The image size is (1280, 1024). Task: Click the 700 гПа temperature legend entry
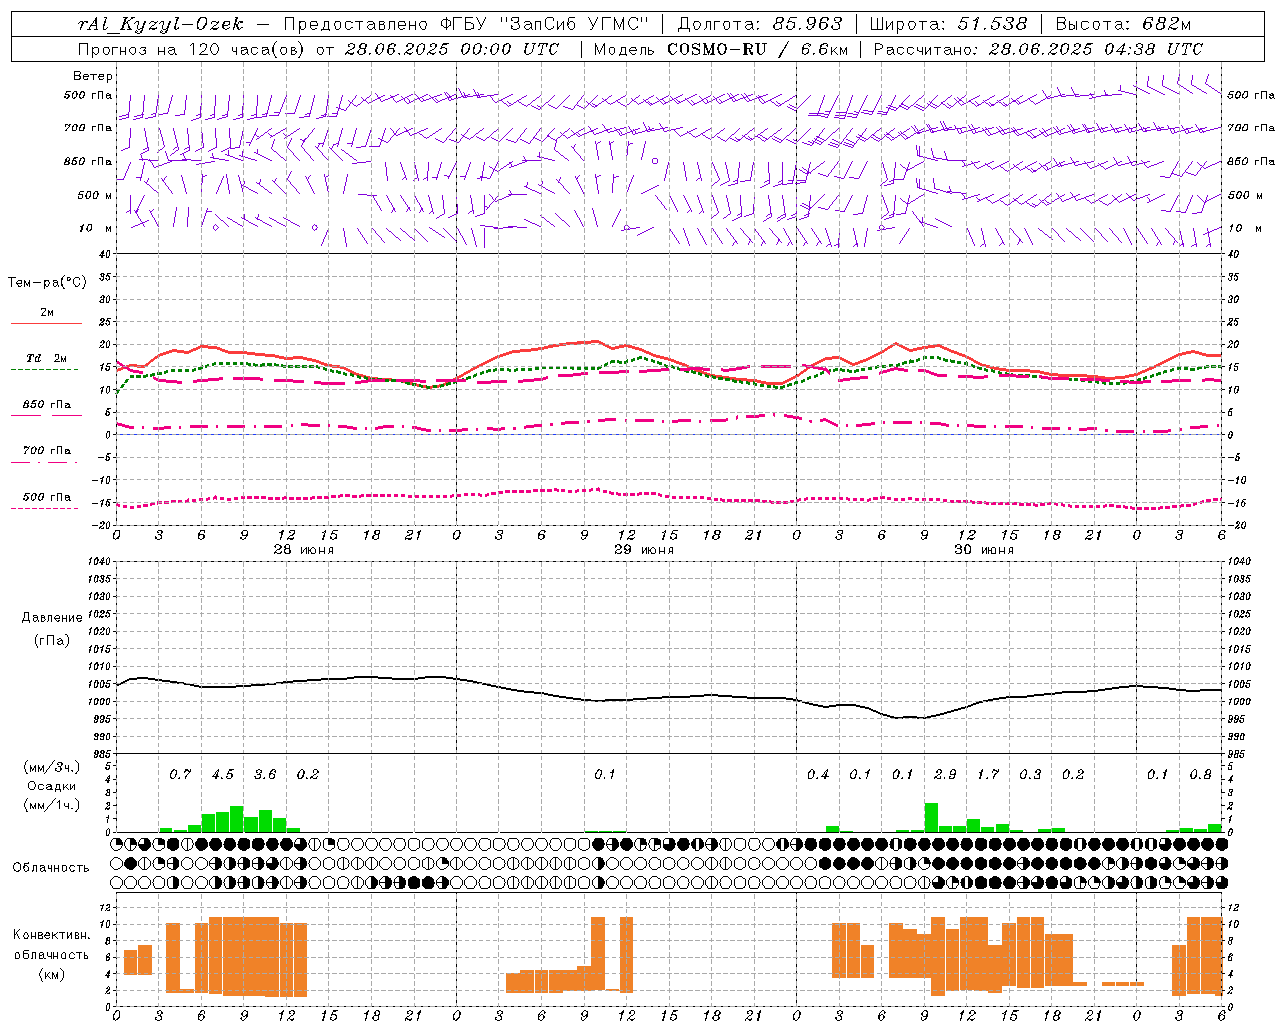[x=47, y=450]
